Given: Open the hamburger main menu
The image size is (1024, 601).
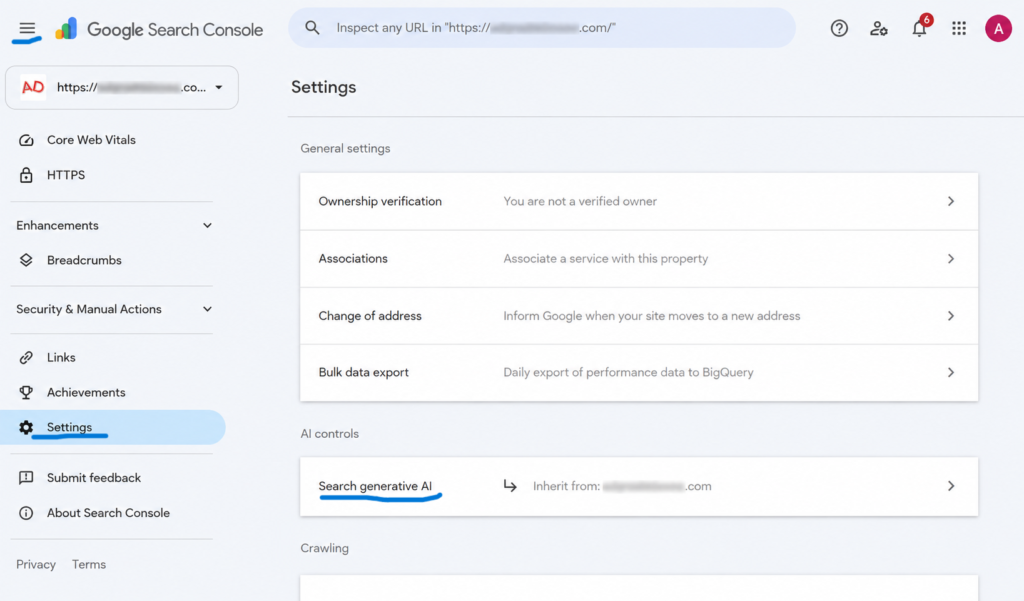Looking at the screenshot, I should 27,29.
